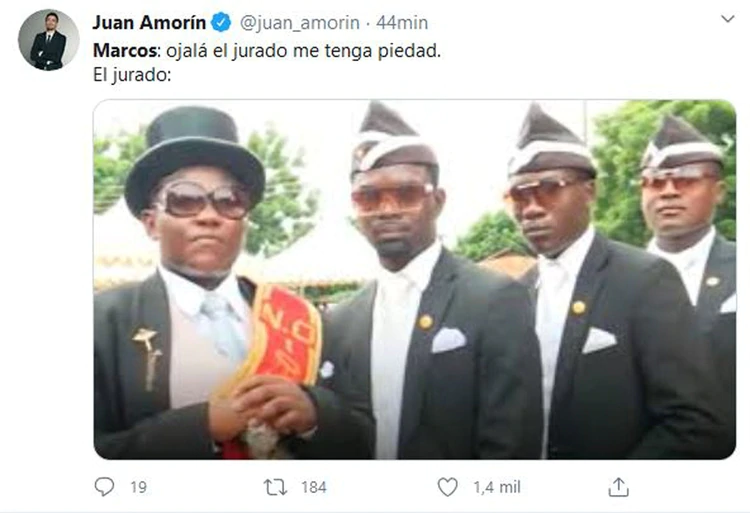This screenshot has height=513, width=750.
Task: Open the @juan_amorin handle link
Action: point(292,23)
